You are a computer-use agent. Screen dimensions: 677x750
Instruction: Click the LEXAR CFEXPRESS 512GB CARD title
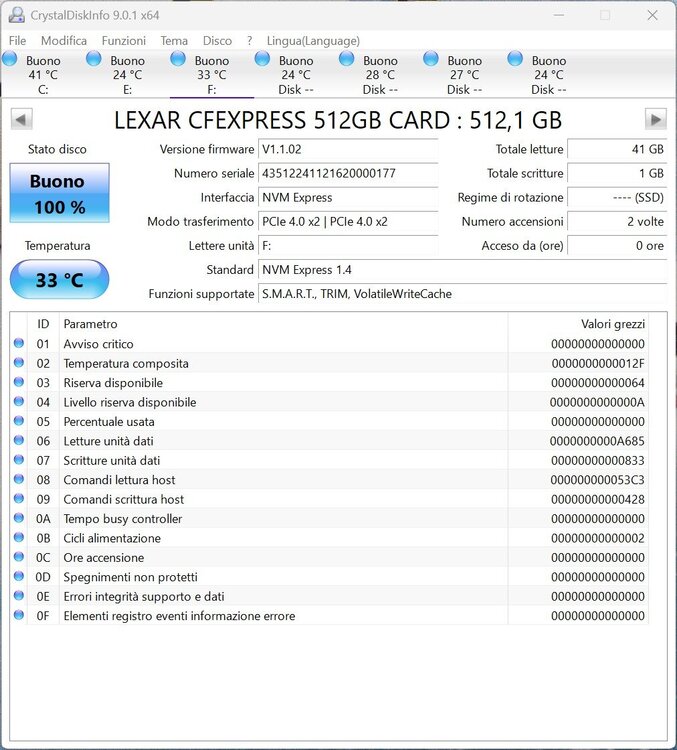point(338,120)
